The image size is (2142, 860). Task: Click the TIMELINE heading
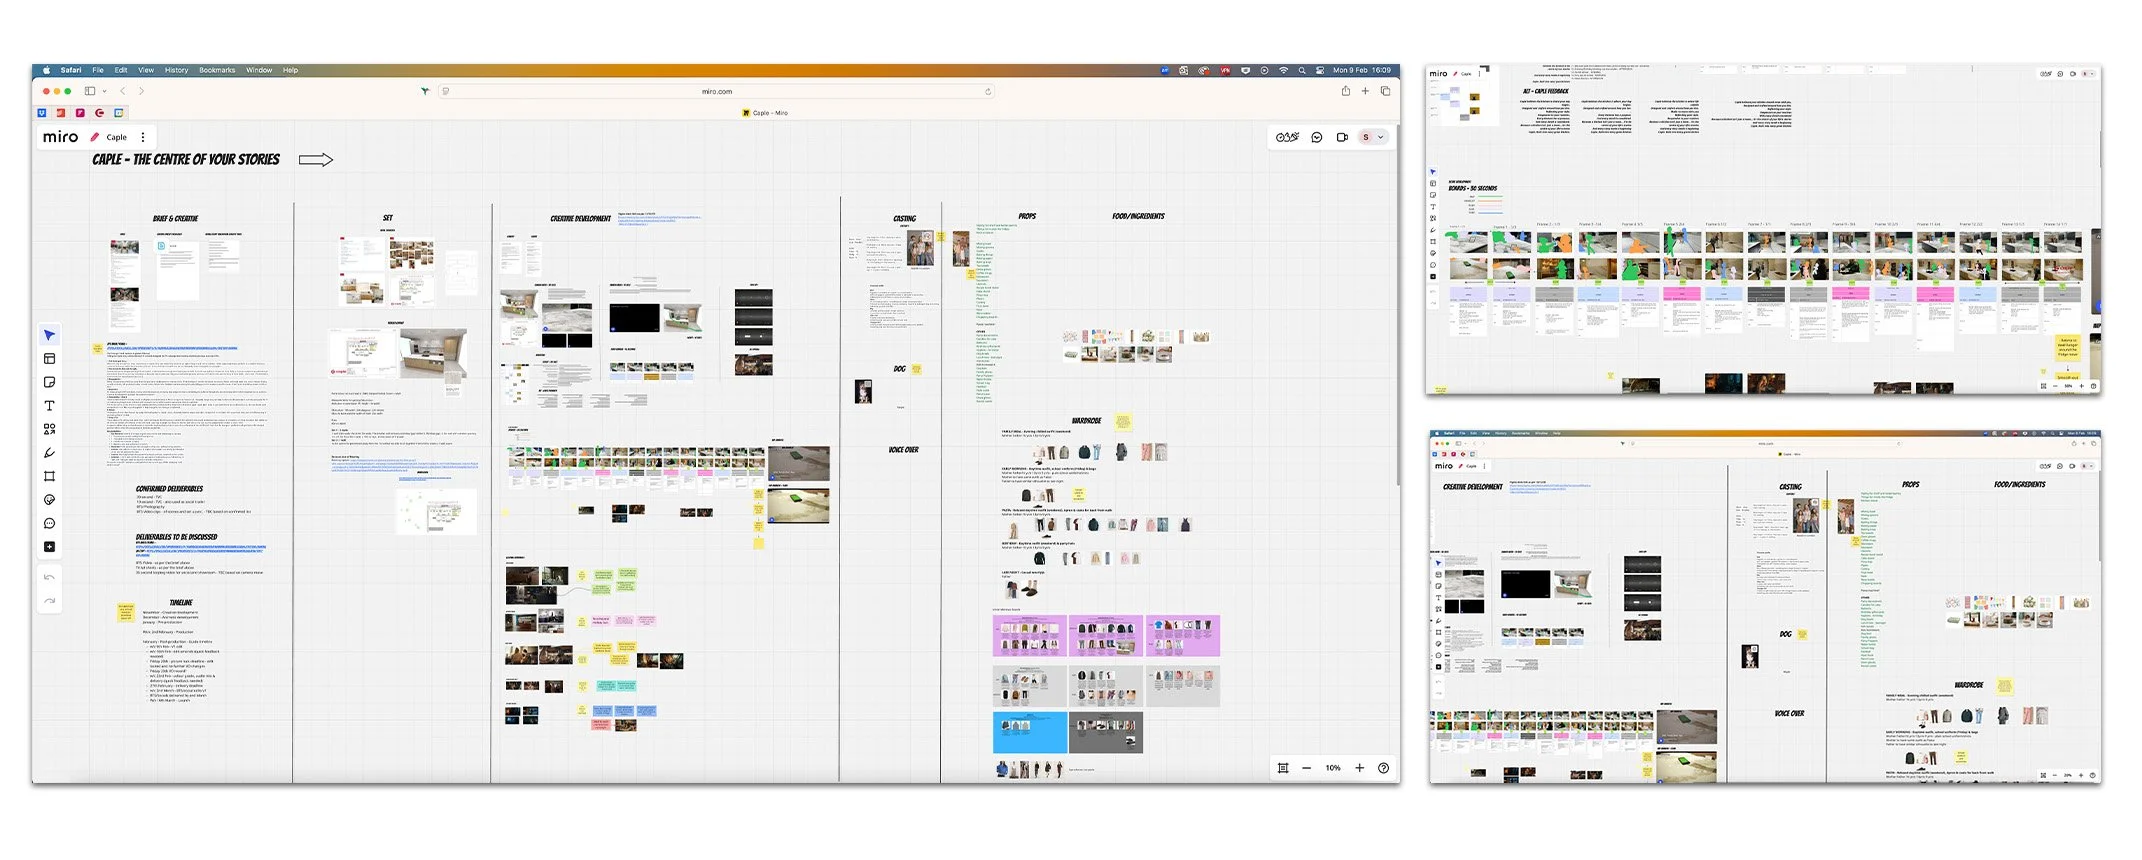181,603
